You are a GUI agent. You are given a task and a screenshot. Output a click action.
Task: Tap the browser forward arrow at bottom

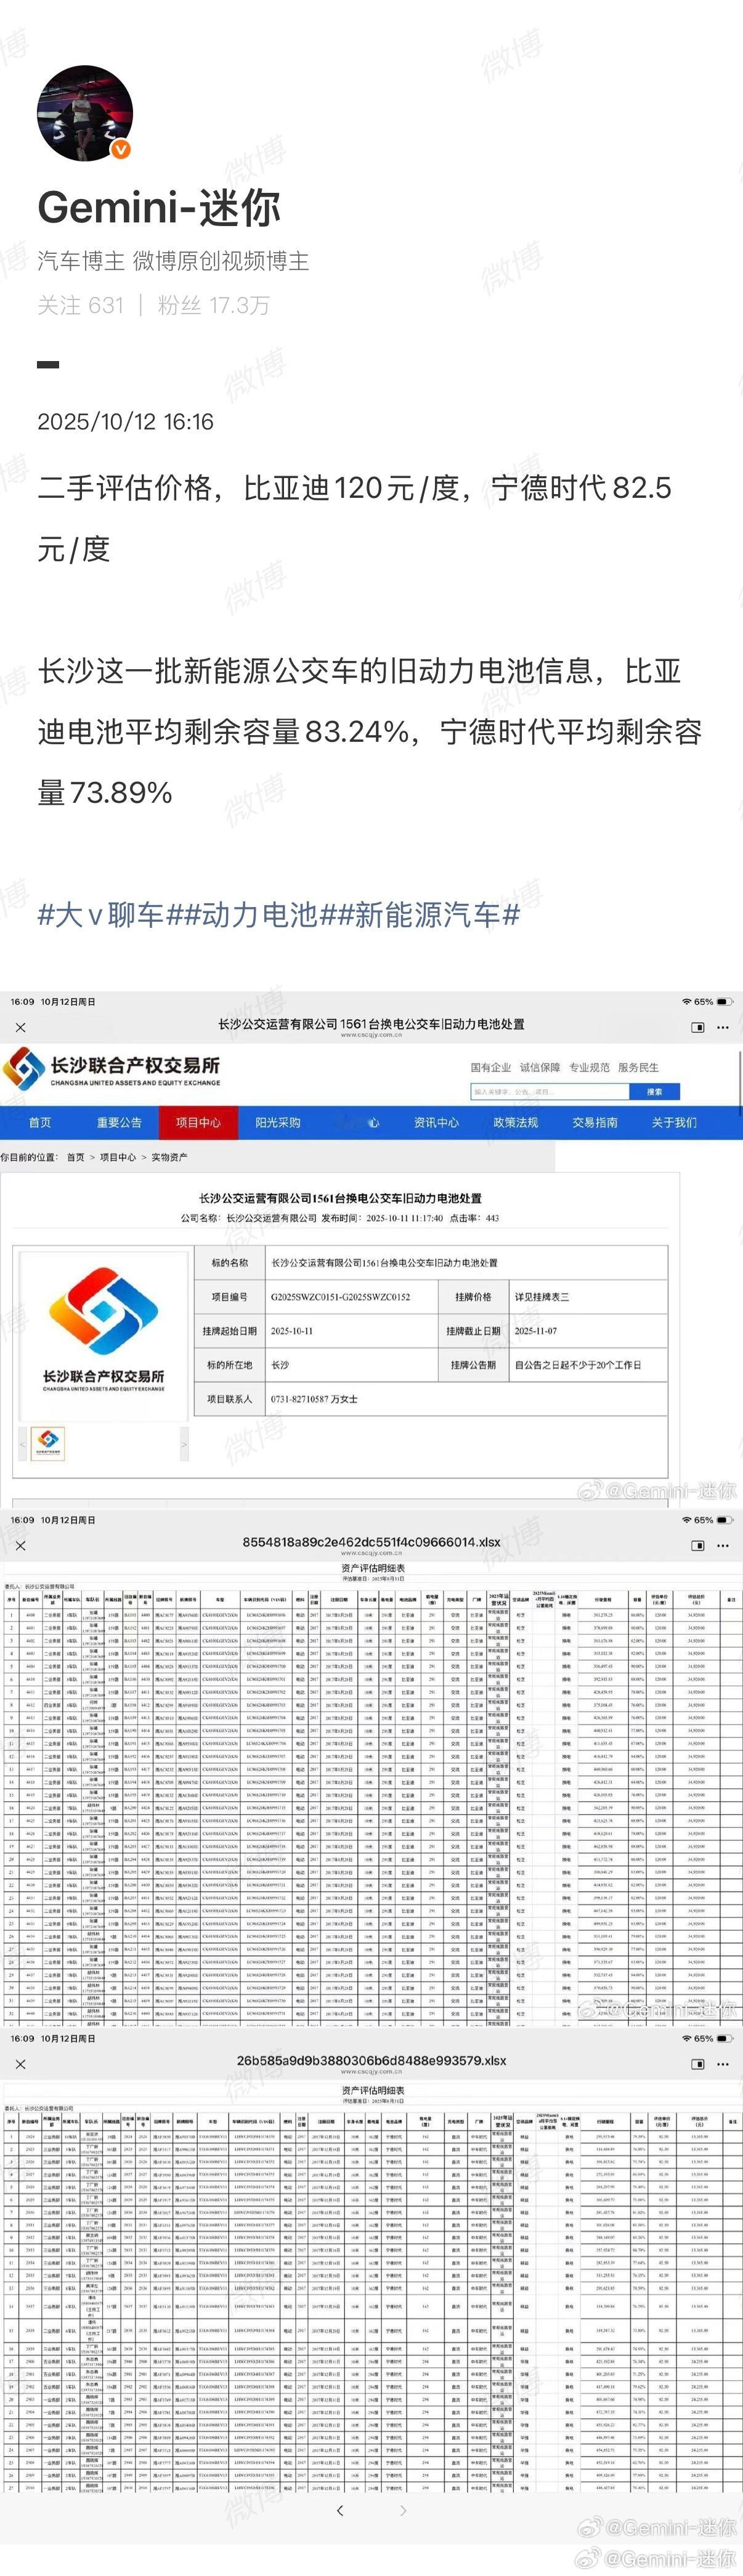(x=403, y=2510)
